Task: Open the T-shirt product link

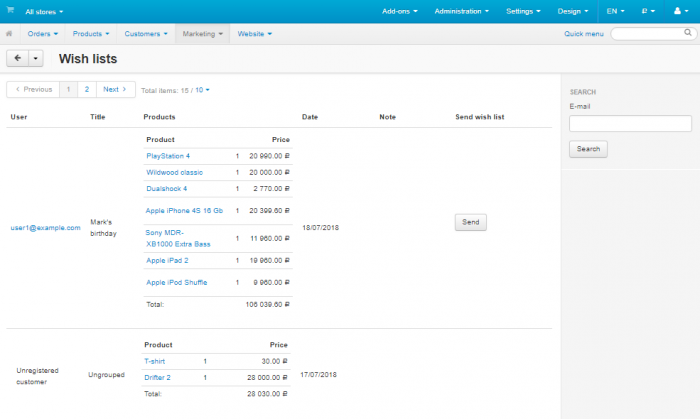Action: (x=154, y=361)
